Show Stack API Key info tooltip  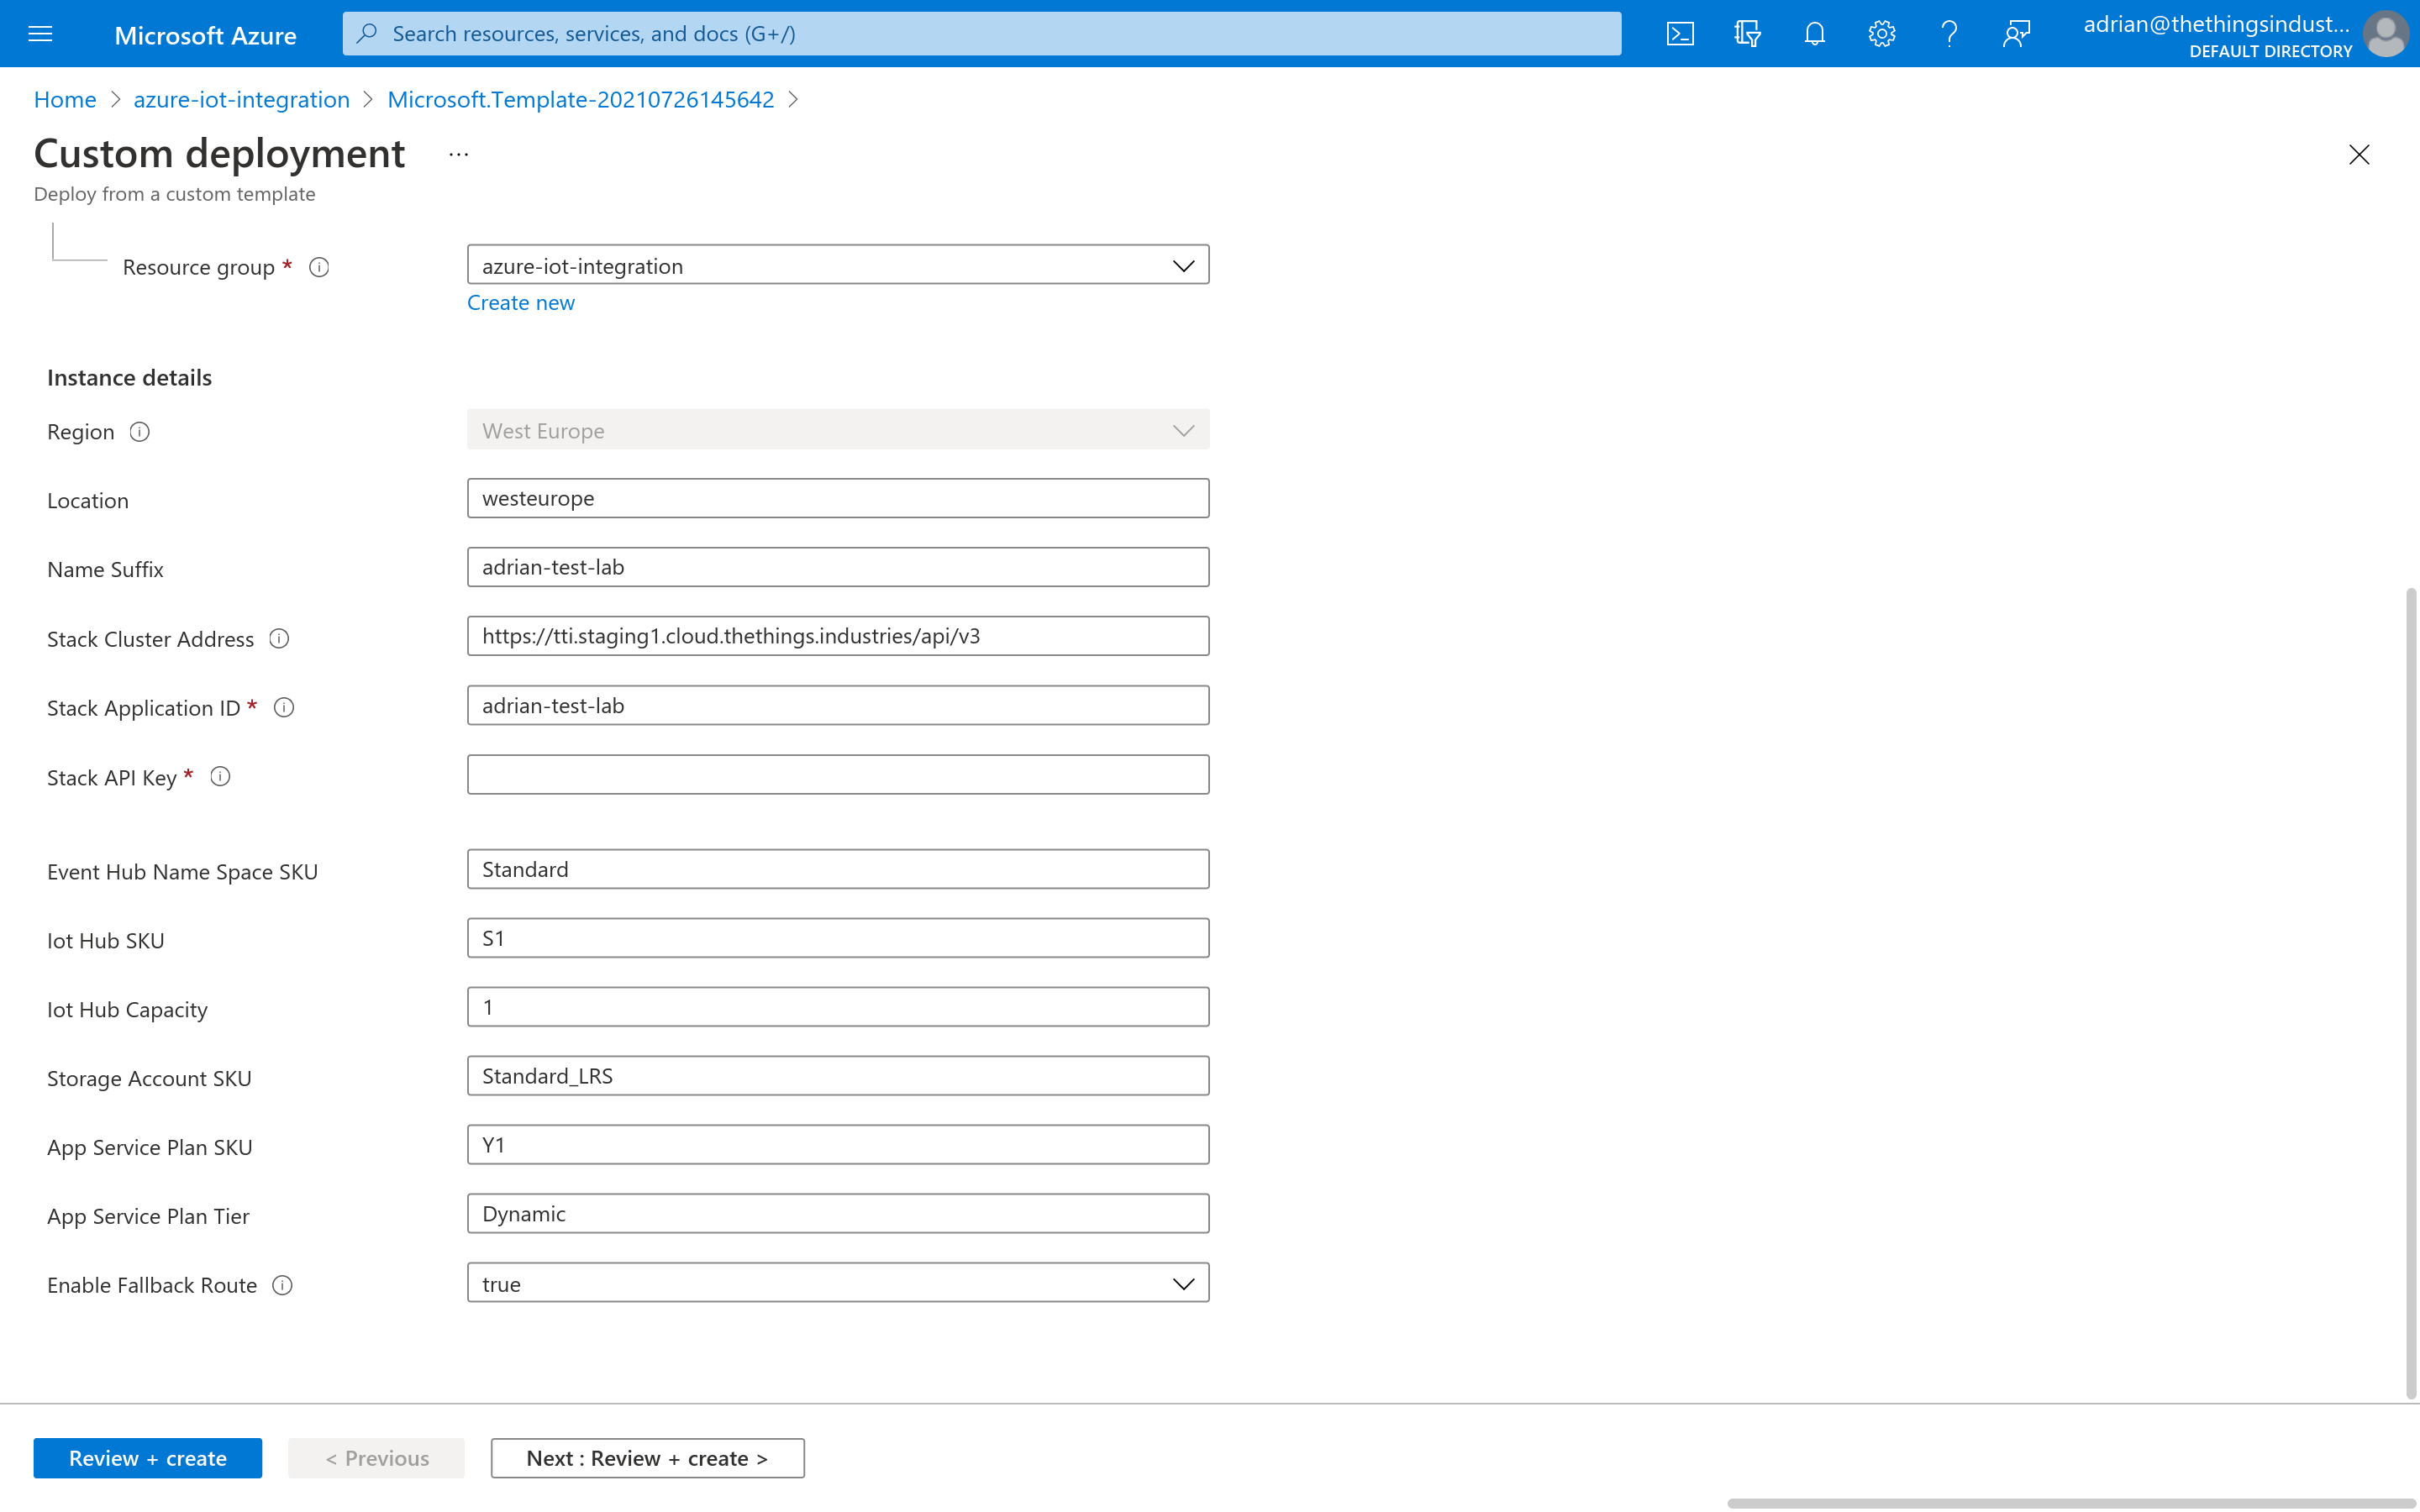[220, 776]
